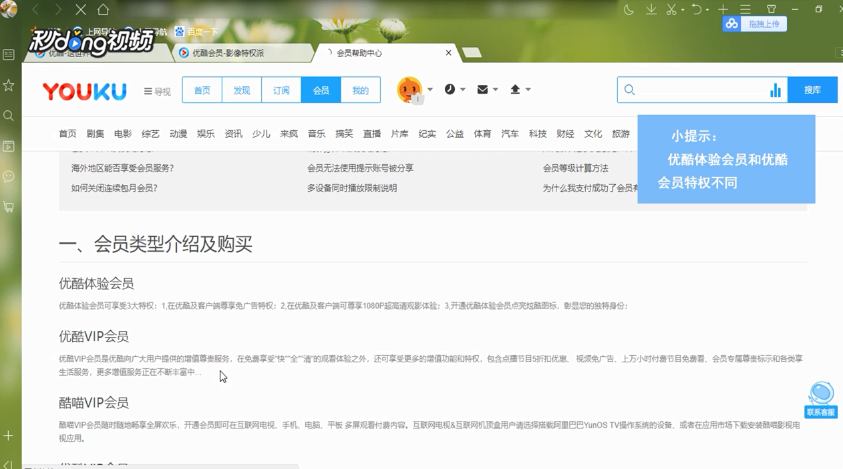
Task: Close the 会员帮助中心 tab
Action: pyautogui.click(x=448, y=53)
